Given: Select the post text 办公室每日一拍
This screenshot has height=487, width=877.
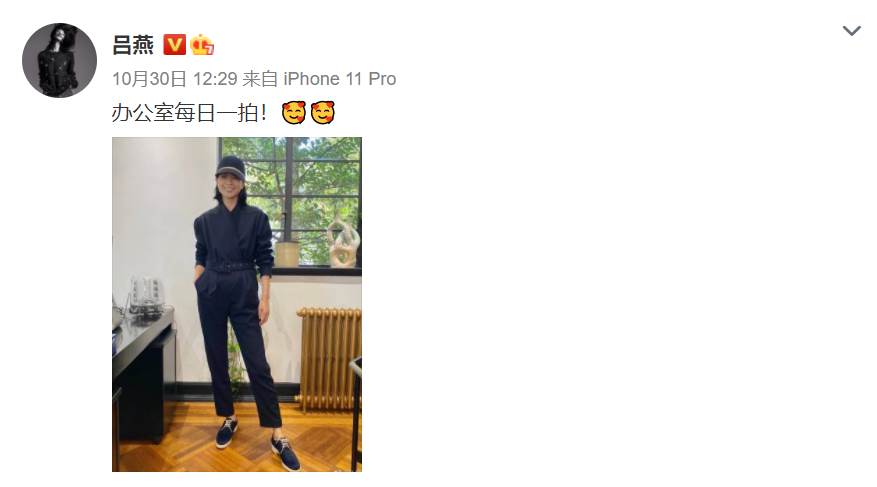Looking at the screenshot, I should pos(189,113).
